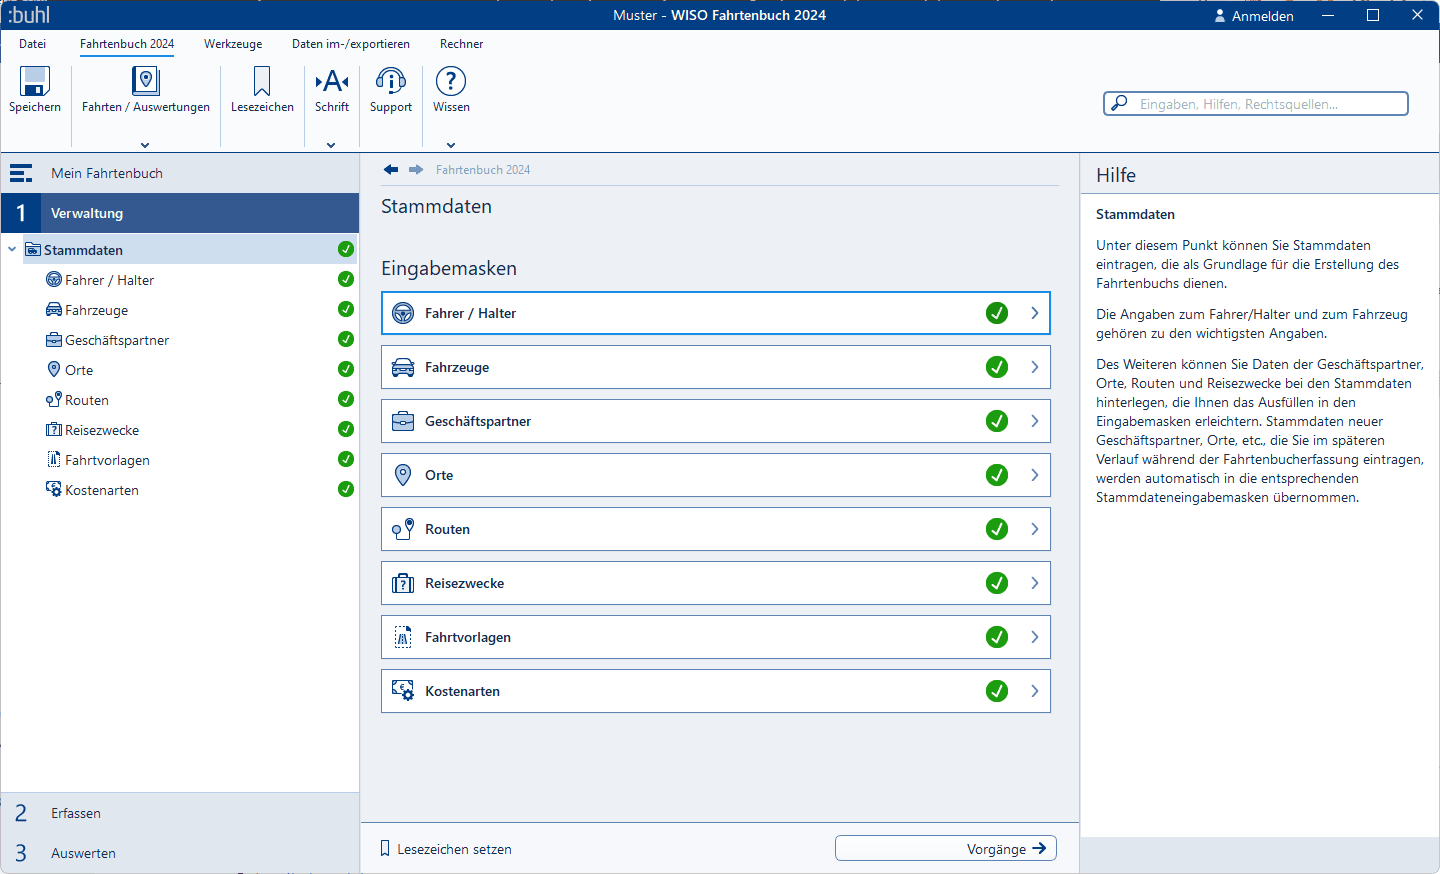
Task: Open the Werkzeuge tab
Action: coord(233,44)
